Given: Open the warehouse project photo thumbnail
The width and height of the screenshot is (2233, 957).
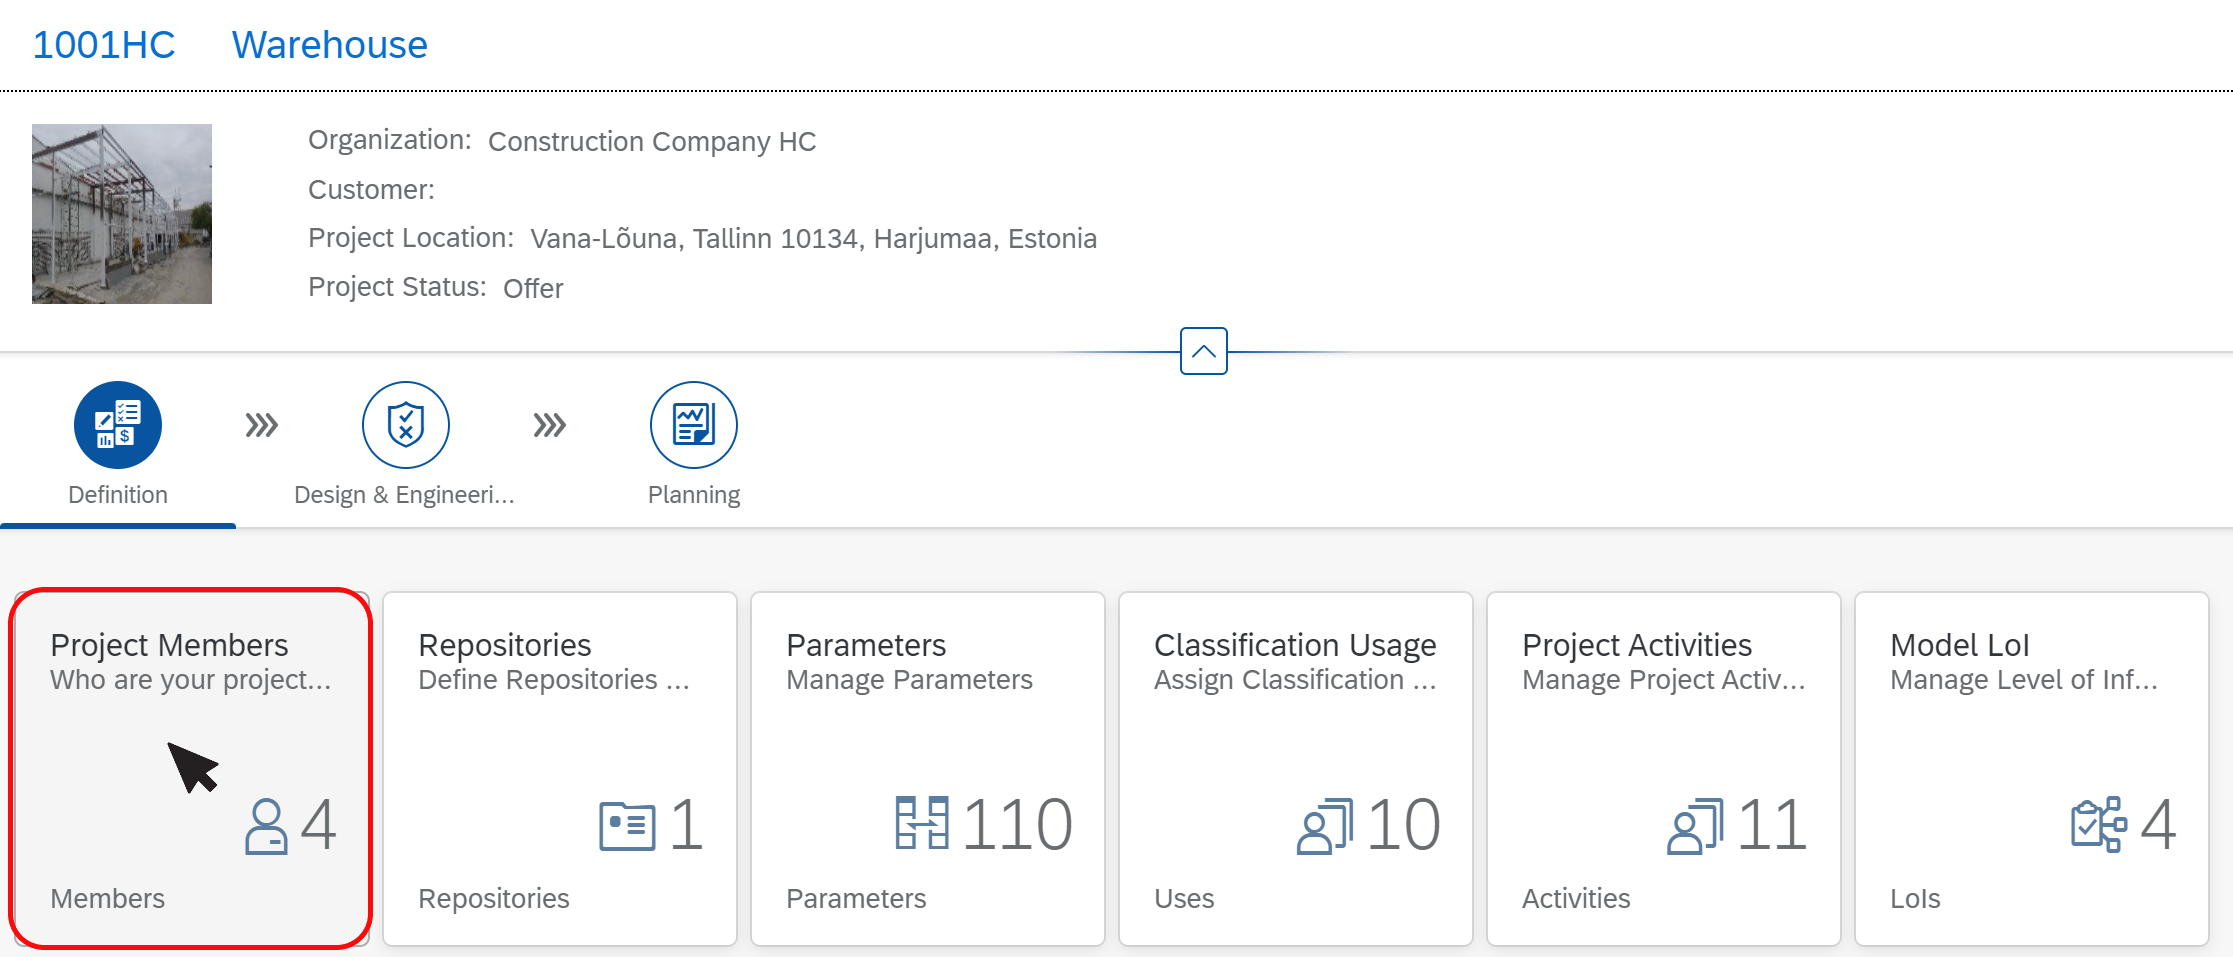Looking at the screenshot, I should [x=122, y=214].
